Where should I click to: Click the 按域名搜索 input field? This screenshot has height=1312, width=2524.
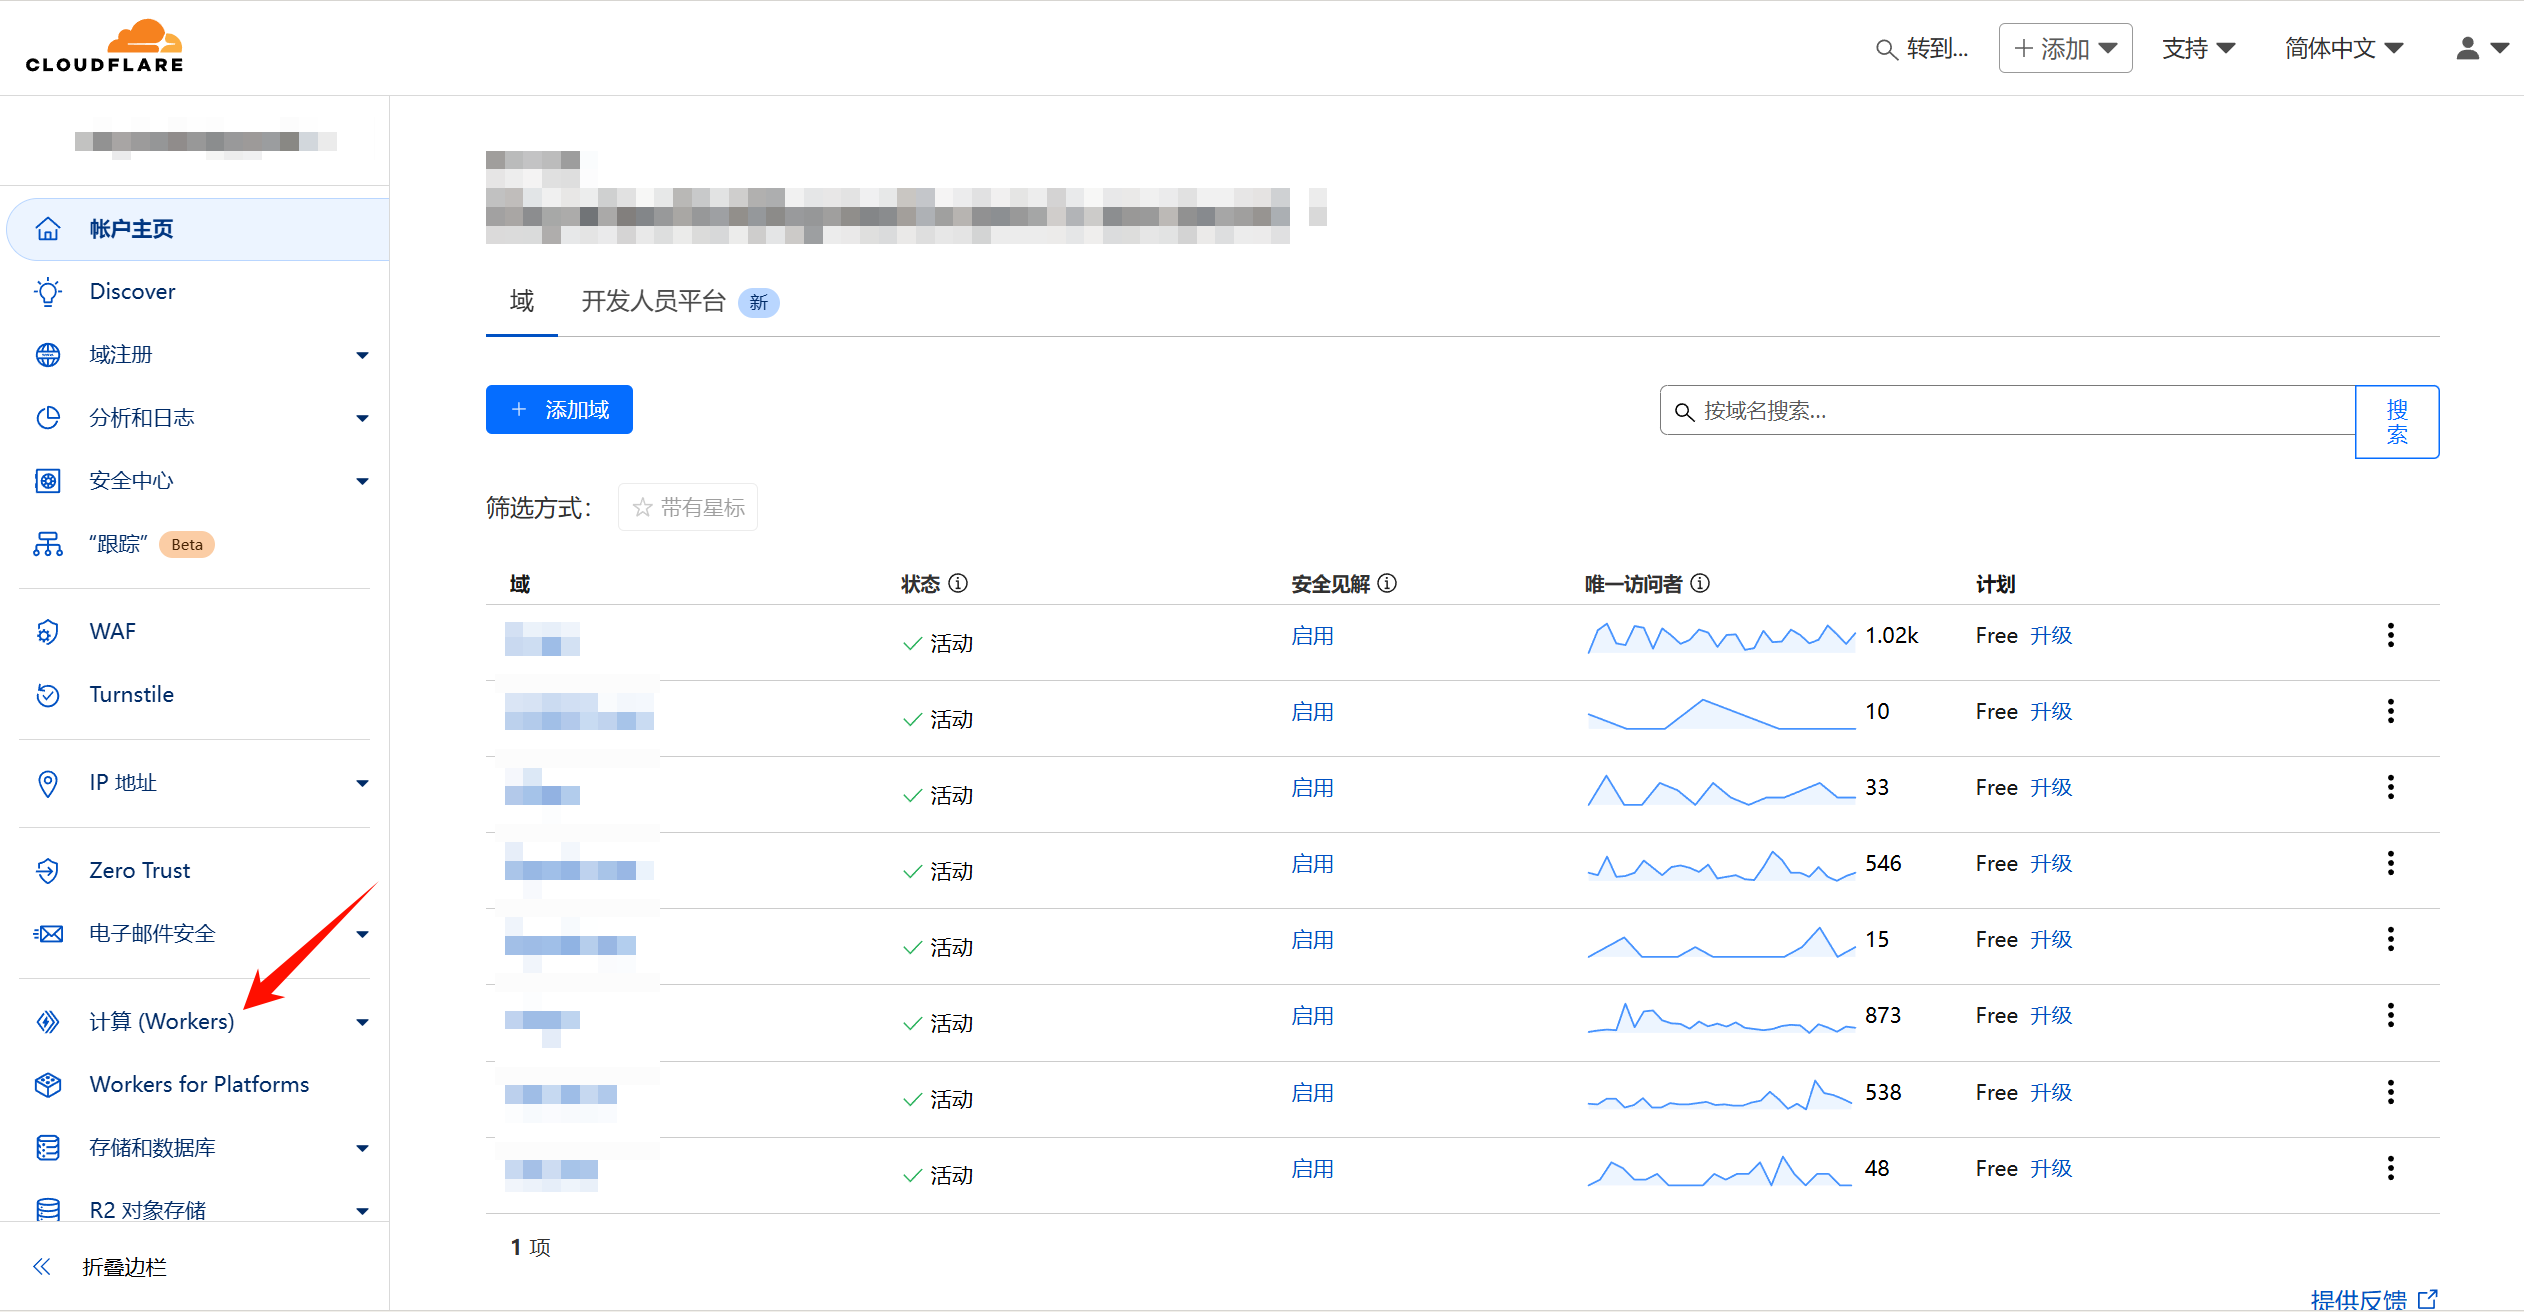[x=2008, y=410]
